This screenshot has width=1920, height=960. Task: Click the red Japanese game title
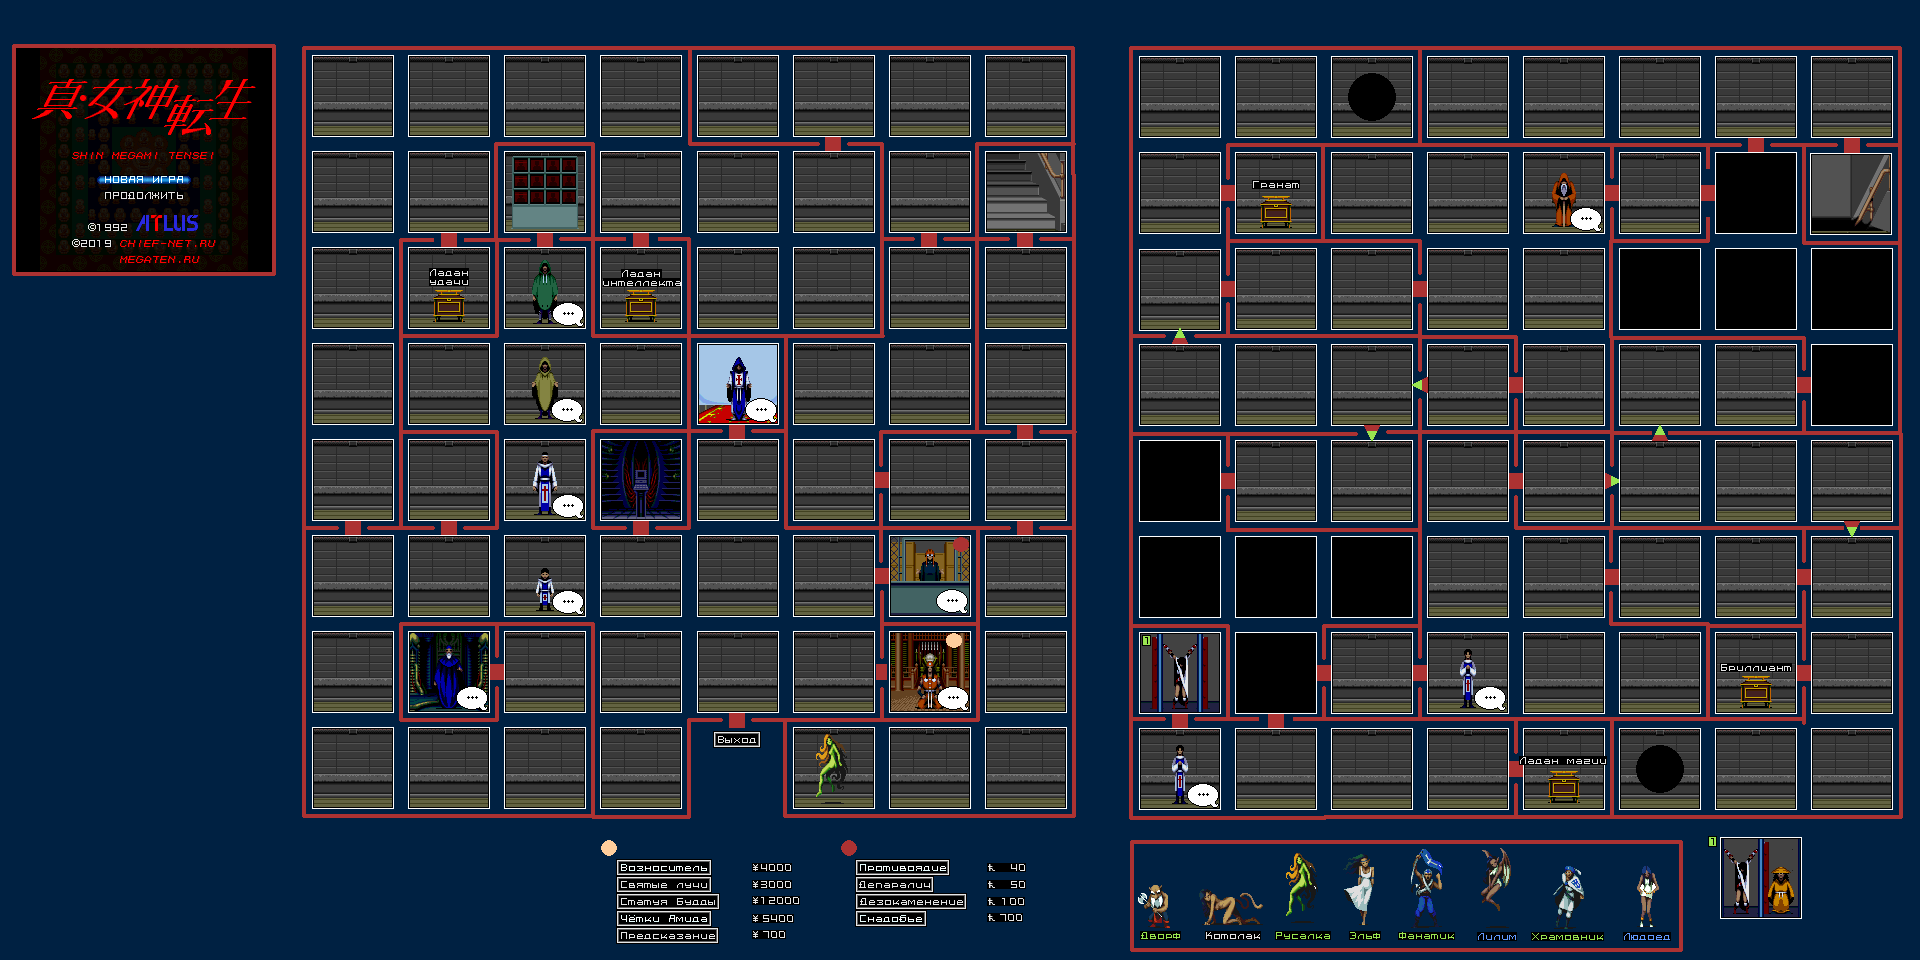[x=143, y=106]
